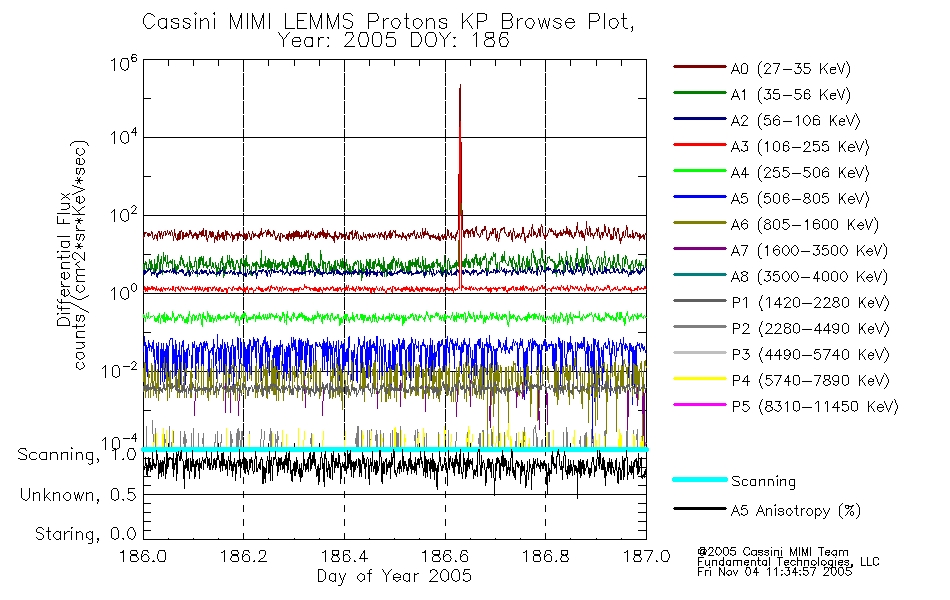
Task: Click the magenta P5 legend line swatch
Action: click(700, 404)
